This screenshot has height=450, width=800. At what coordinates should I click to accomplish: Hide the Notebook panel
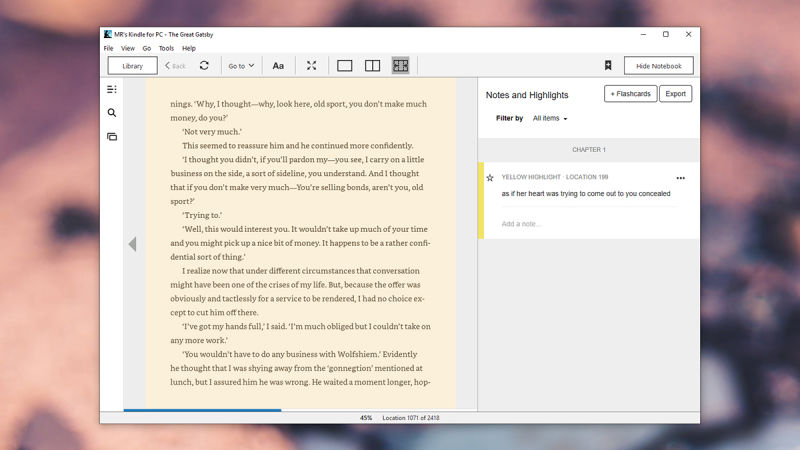(659, 66)
